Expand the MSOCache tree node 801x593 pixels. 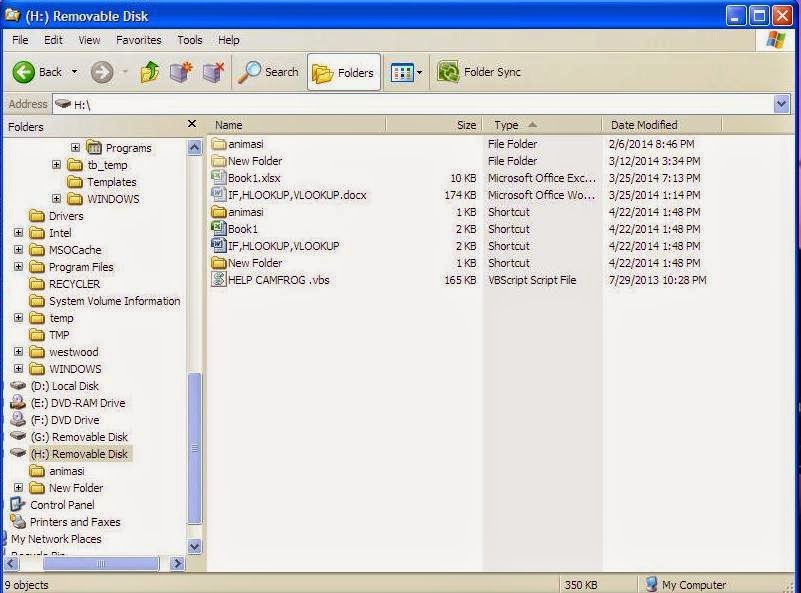click(x=18, y=250)
